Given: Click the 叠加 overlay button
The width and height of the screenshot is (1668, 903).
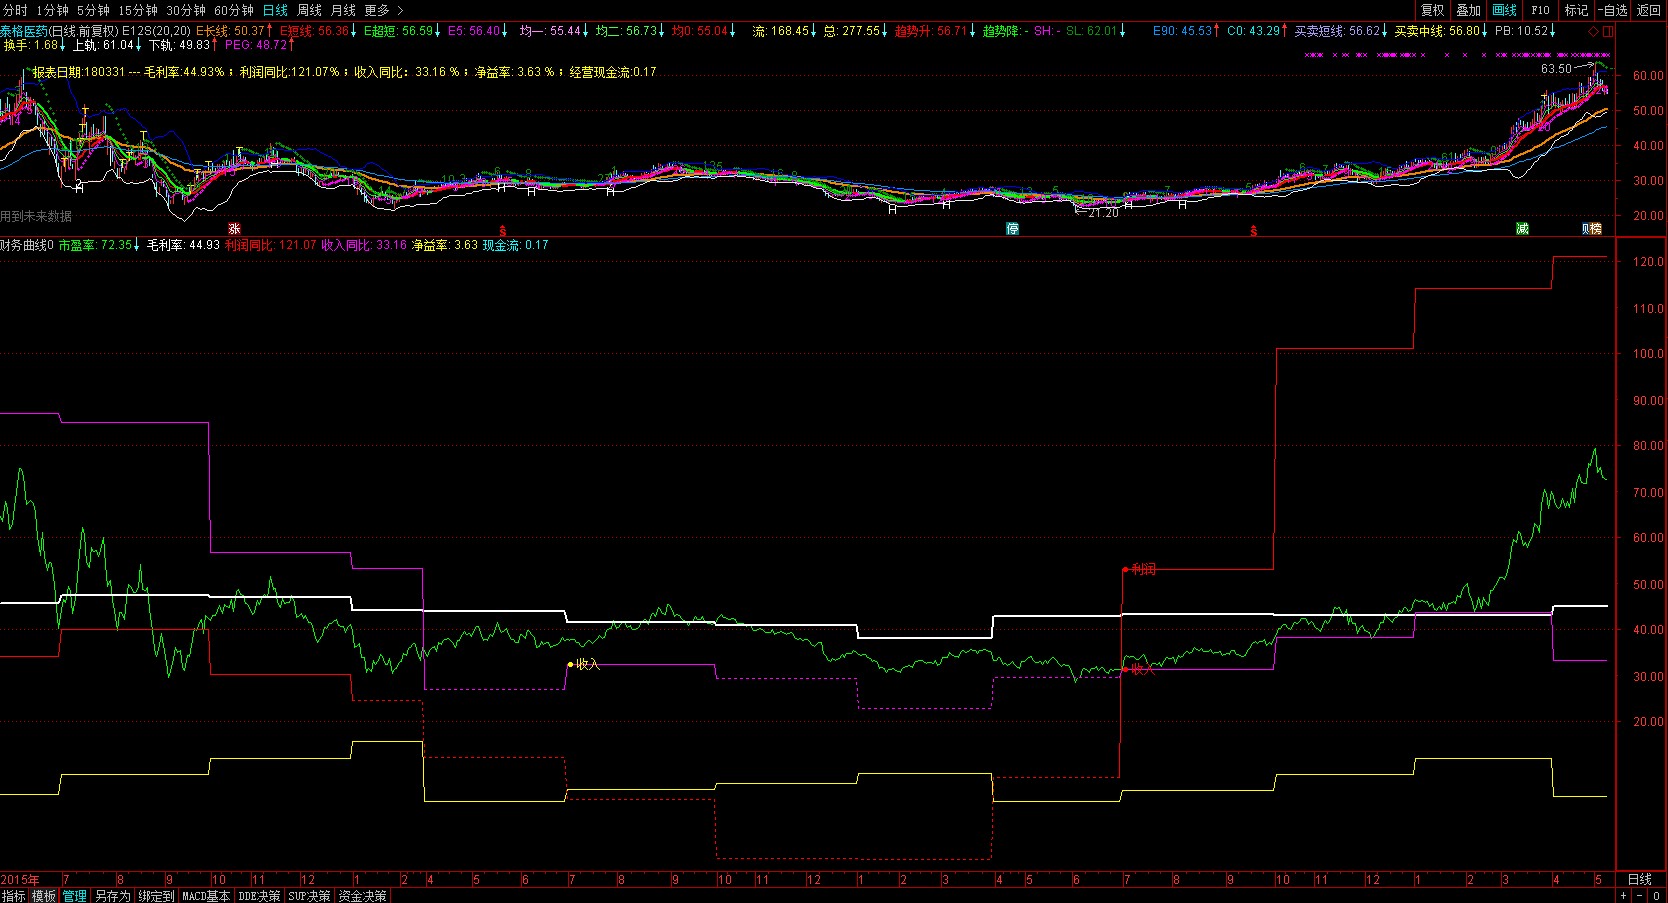Looking at the screenshot, I should click(1468, 10).
